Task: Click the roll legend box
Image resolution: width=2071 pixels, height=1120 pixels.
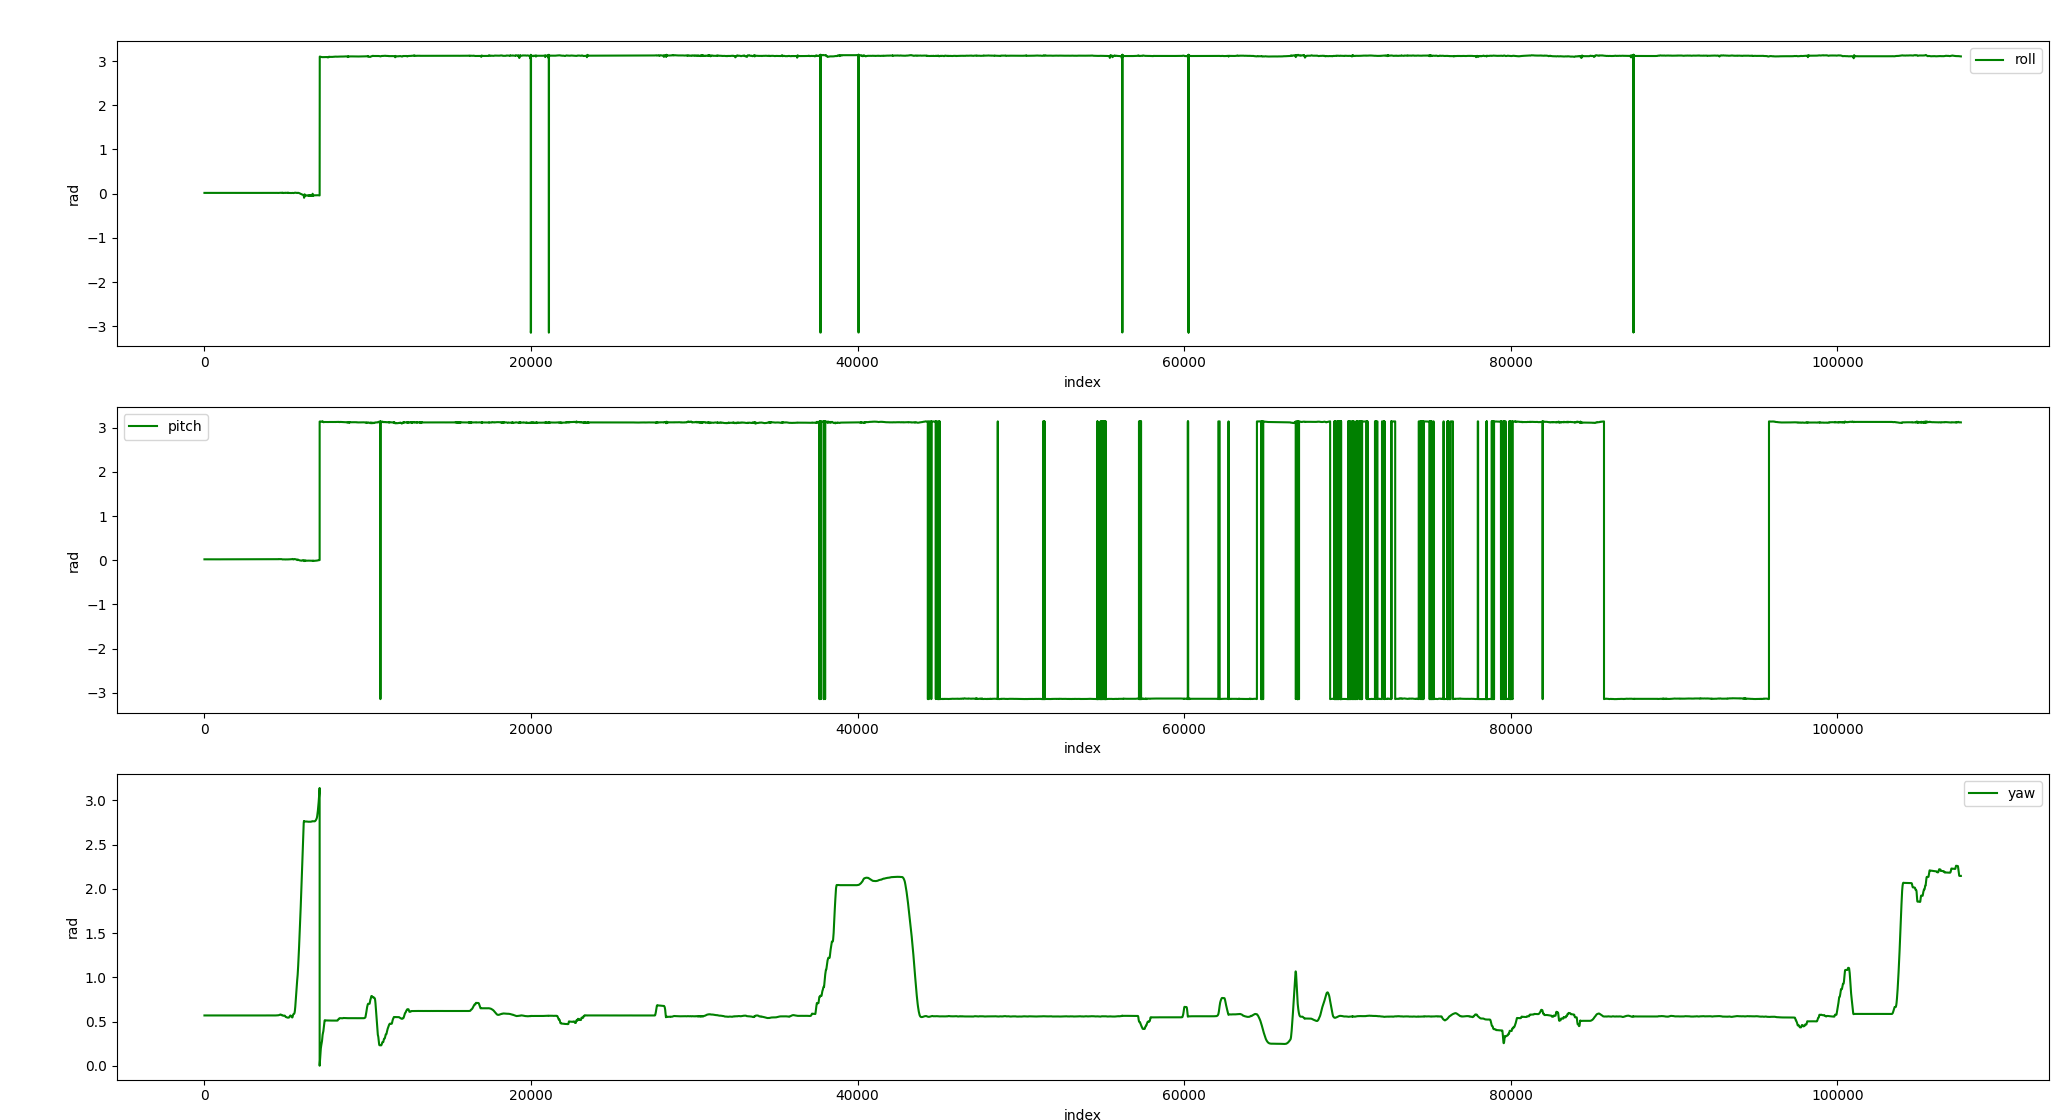Action: click(x=2005, y=60)
